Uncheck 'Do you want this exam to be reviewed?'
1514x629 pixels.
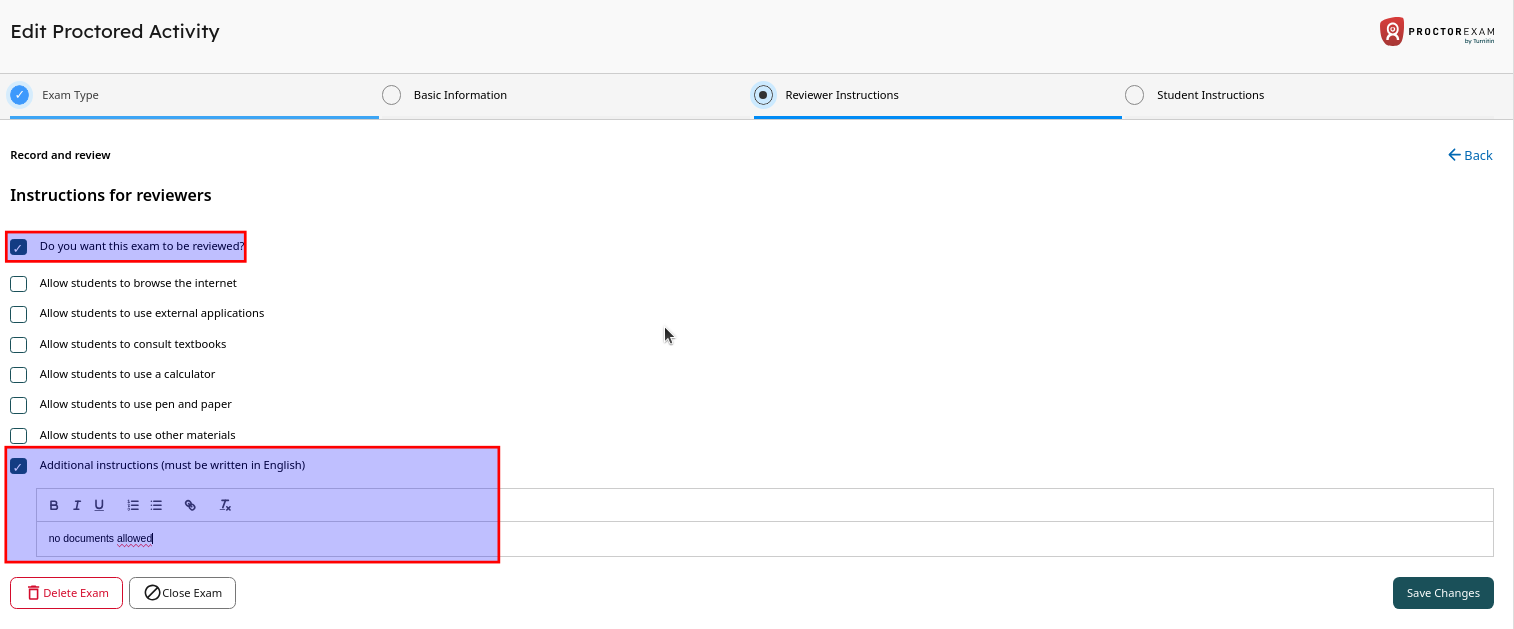tap(18, 247)
